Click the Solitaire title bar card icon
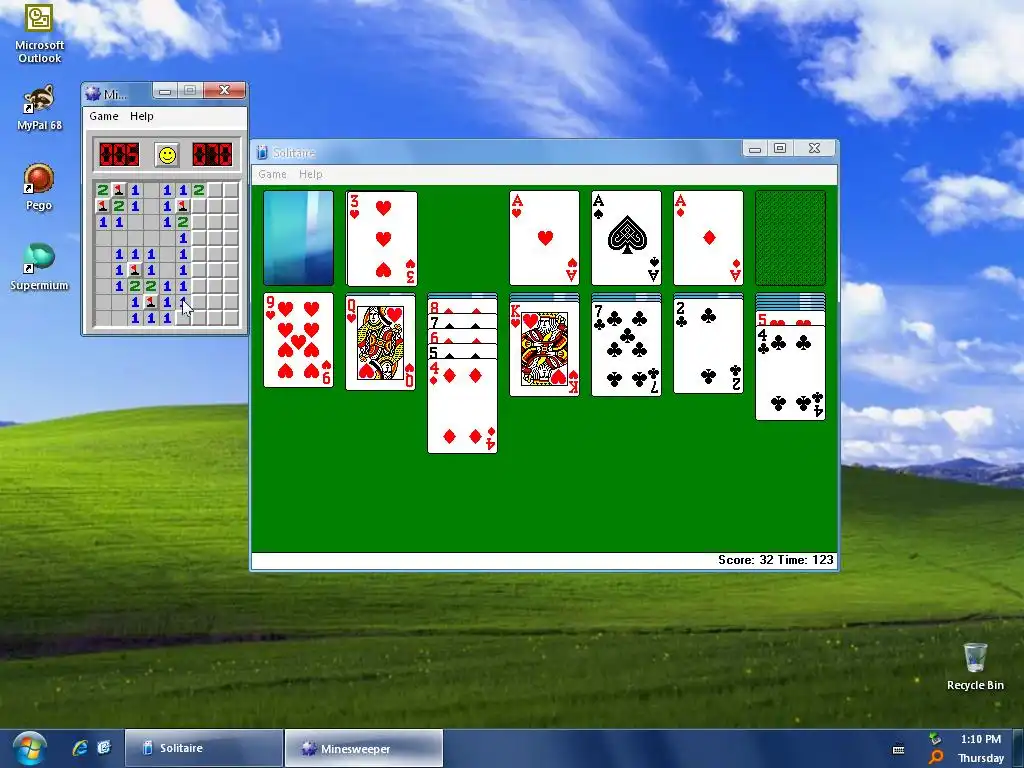This screenshot has height=768, width=1024. (262, 152)
